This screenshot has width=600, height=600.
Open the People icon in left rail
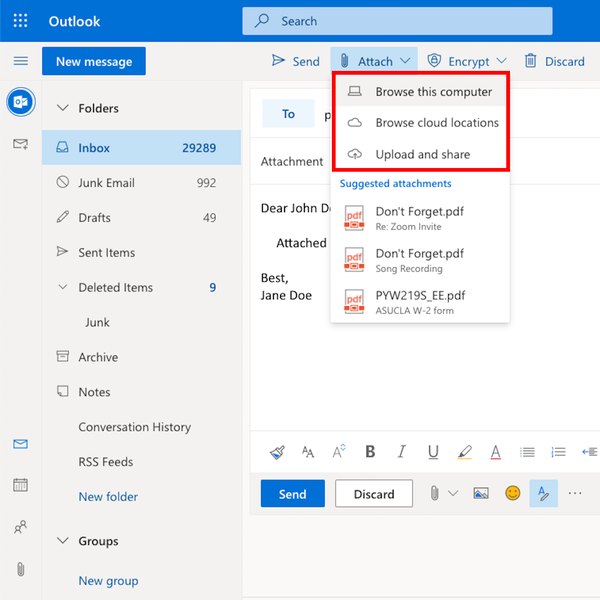pos(20,527)
